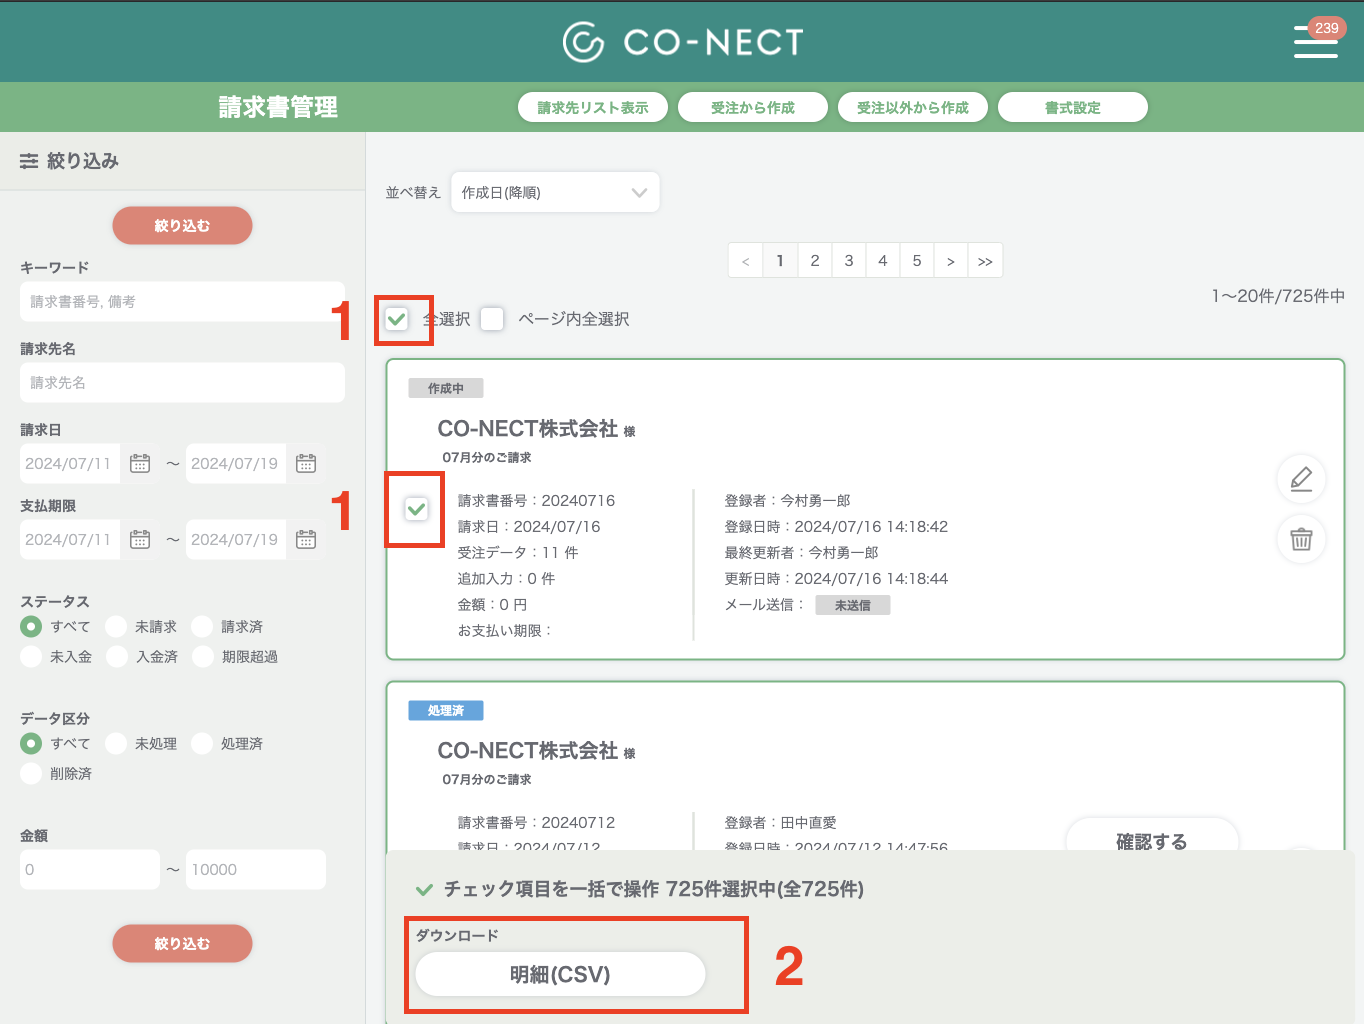Click the 未送信 mail status badge
The height and width of the screenshot is (1024, 1364).
pyautogui.click(x=853, y=605)
